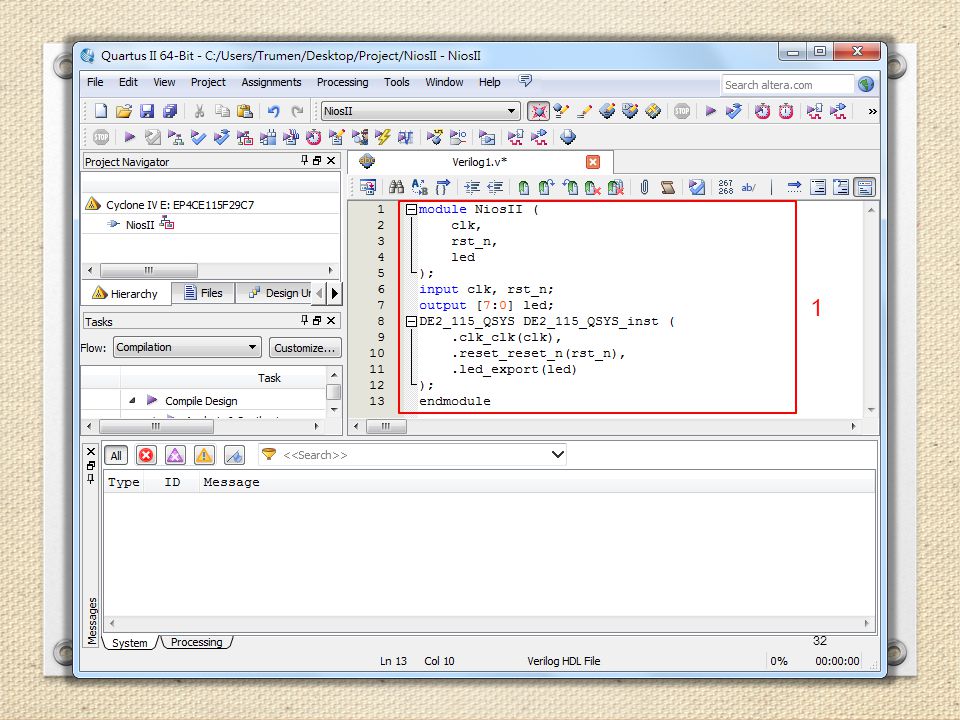Click the insert file paperclip icon
Image resolution: width=960 pixels, height=720 pixels.
coord(644,187)
